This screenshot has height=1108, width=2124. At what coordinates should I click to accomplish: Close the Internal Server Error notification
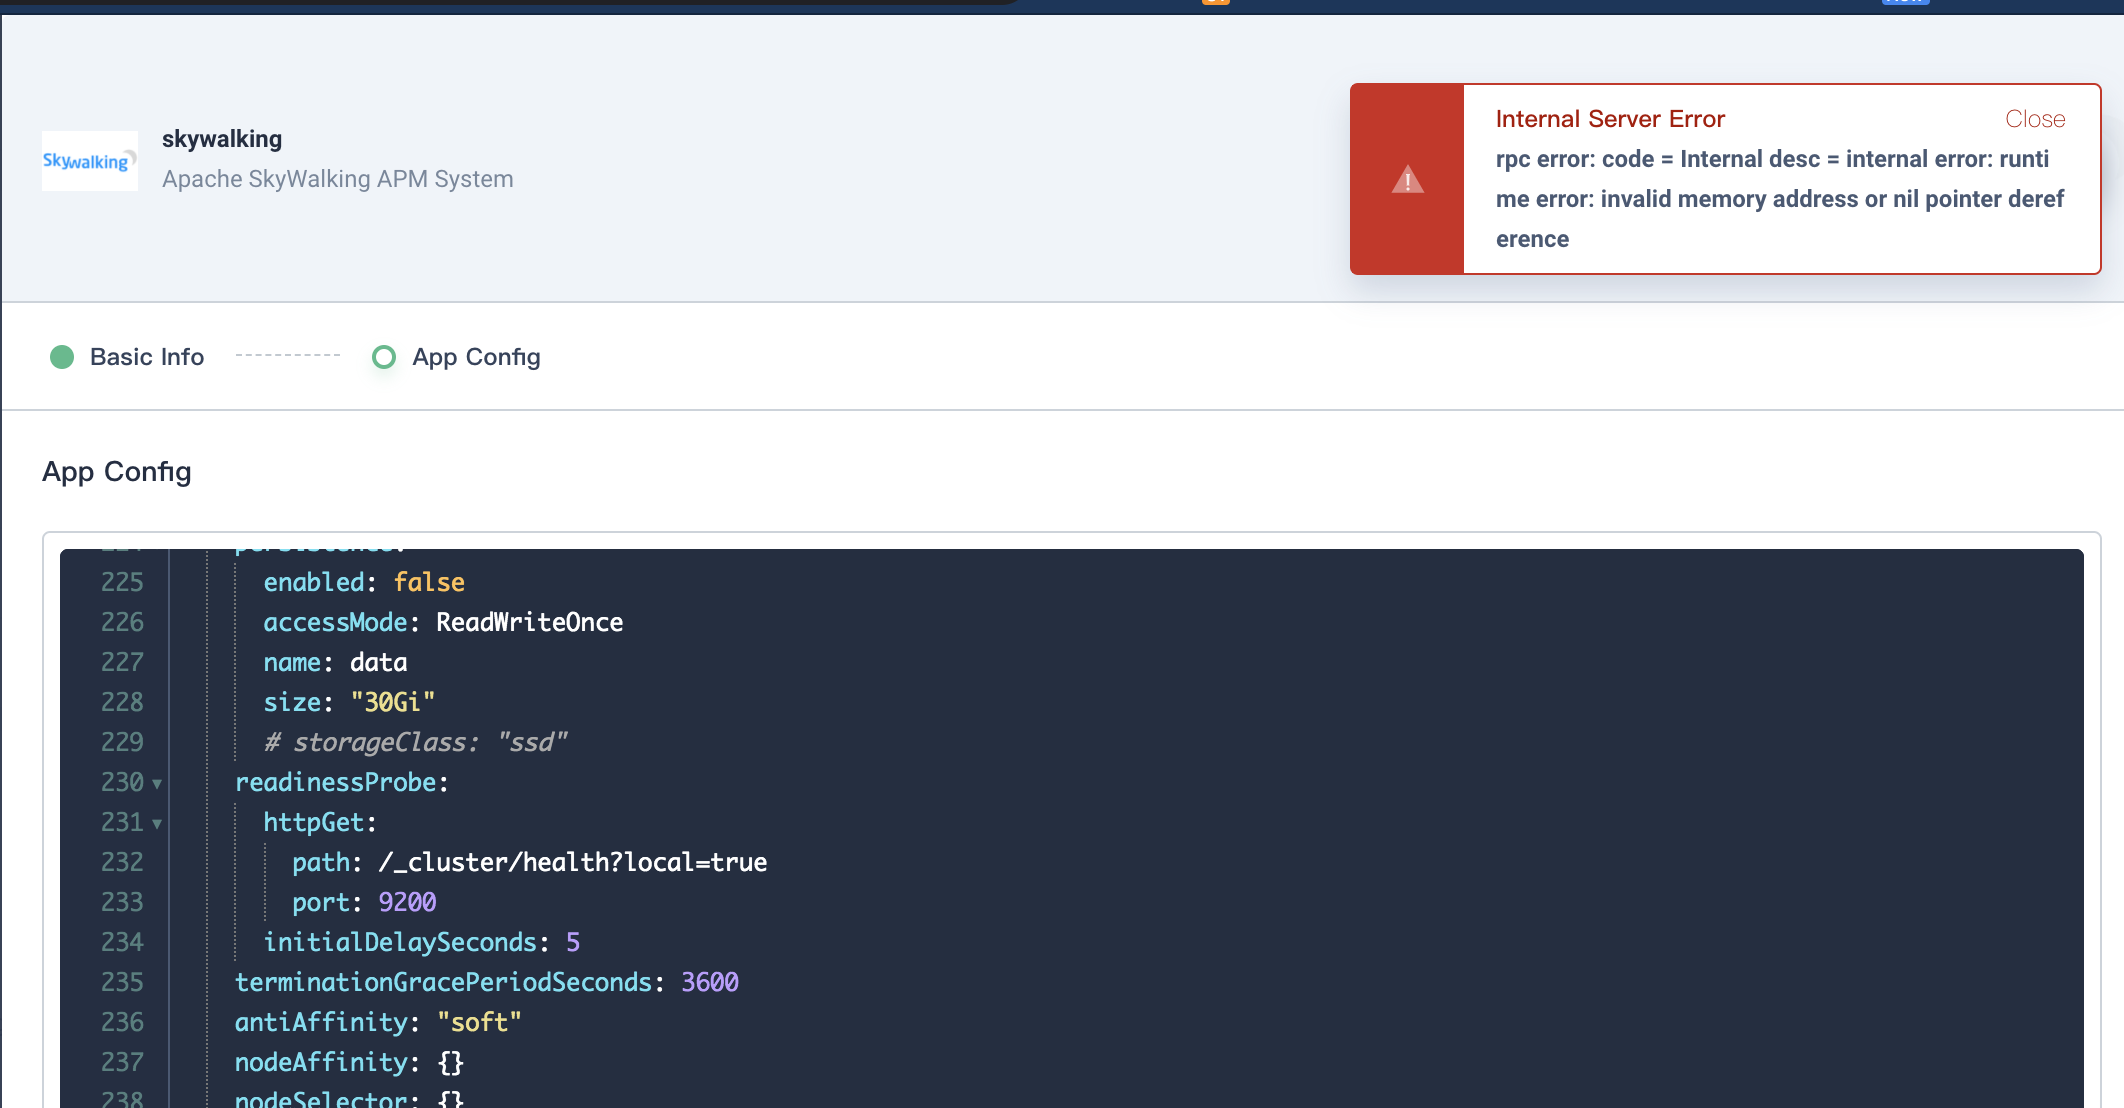point(2034,119)
